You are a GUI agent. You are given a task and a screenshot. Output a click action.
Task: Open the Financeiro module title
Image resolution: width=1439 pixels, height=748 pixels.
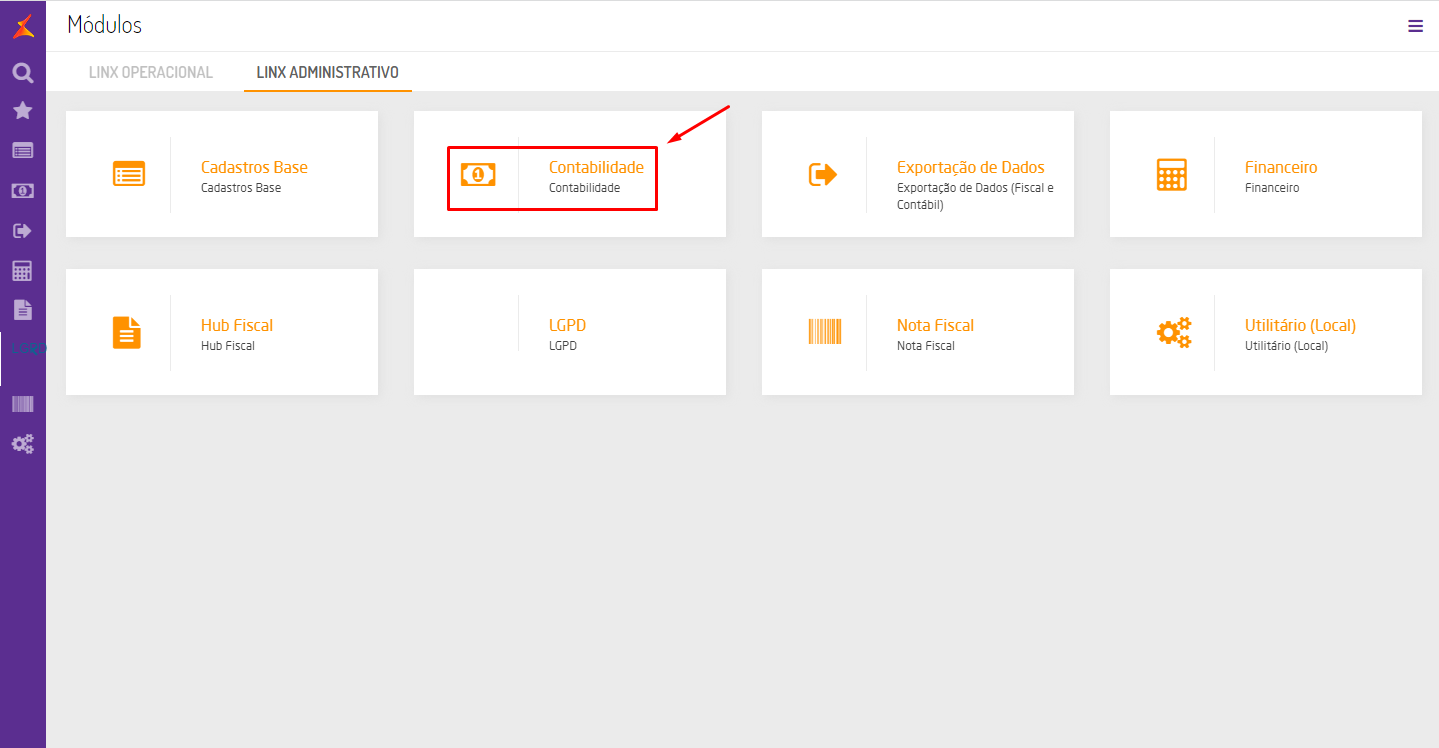pos(1281,167)
